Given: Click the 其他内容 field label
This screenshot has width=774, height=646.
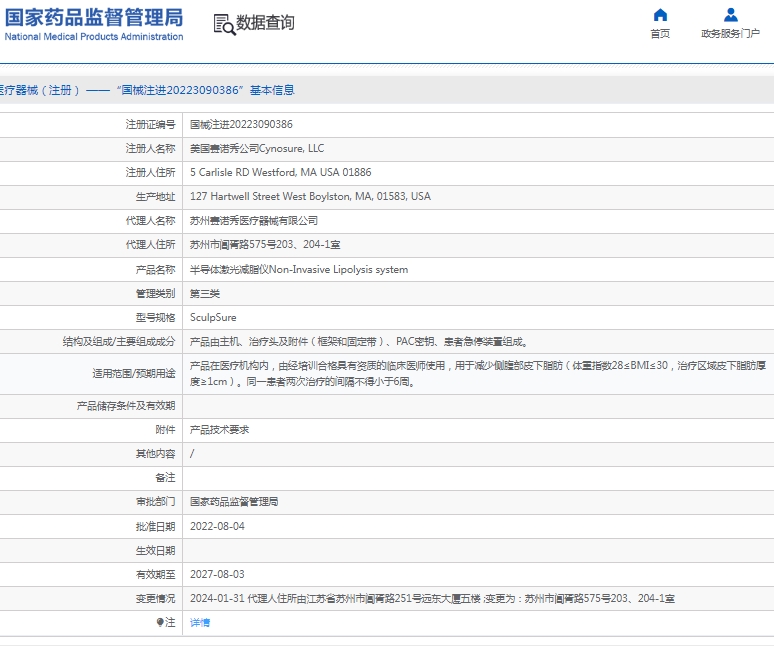Looking at the screenshot, I should click(155, 454).
